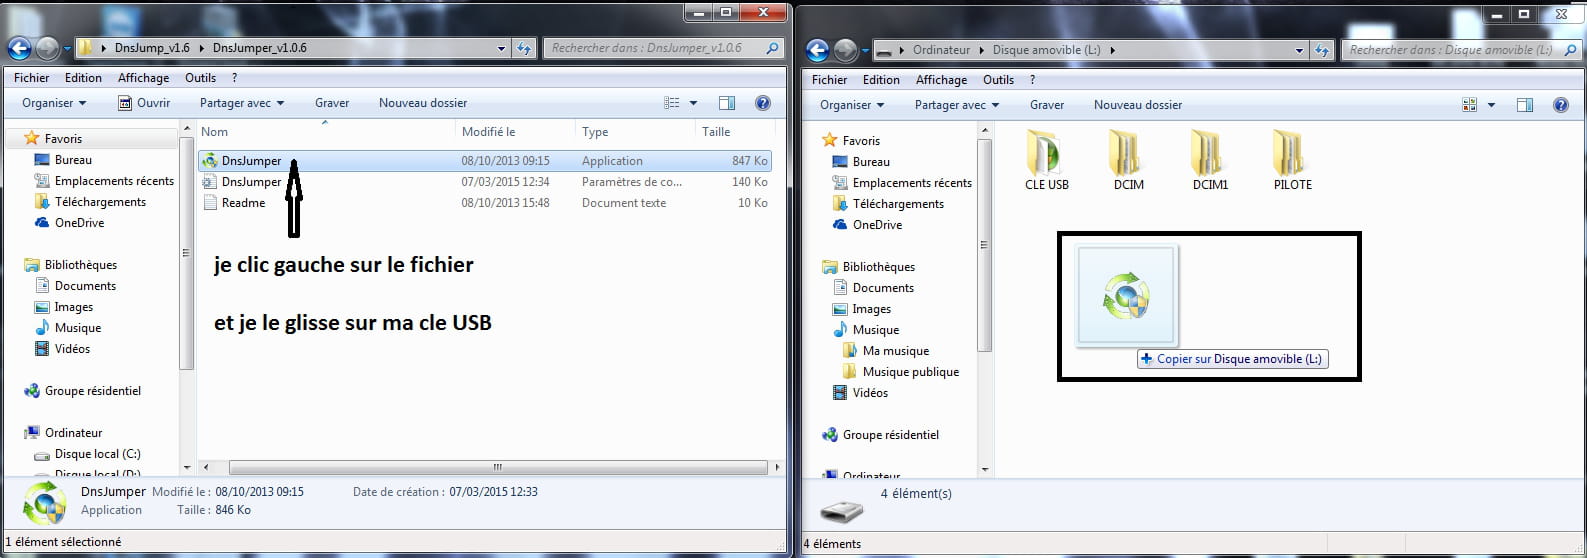This screenshot has height=558, width=1587.
Task: Select Musique publique in right window
Action: click(900, 372)
